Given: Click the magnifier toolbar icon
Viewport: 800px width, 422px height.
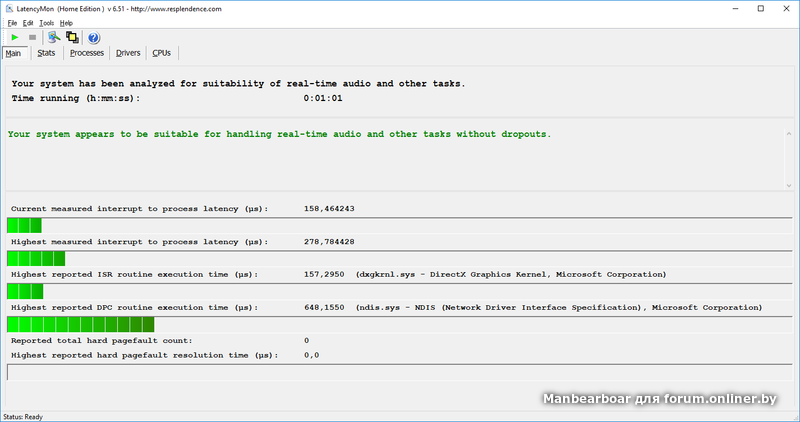Looking at the screenshot, I should (54, 37).
